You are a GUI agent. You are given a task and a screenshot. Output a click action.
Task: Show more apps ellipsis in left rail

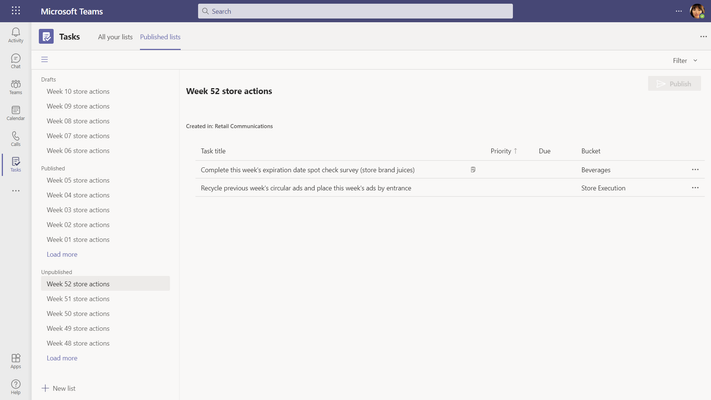coord(15,190)
